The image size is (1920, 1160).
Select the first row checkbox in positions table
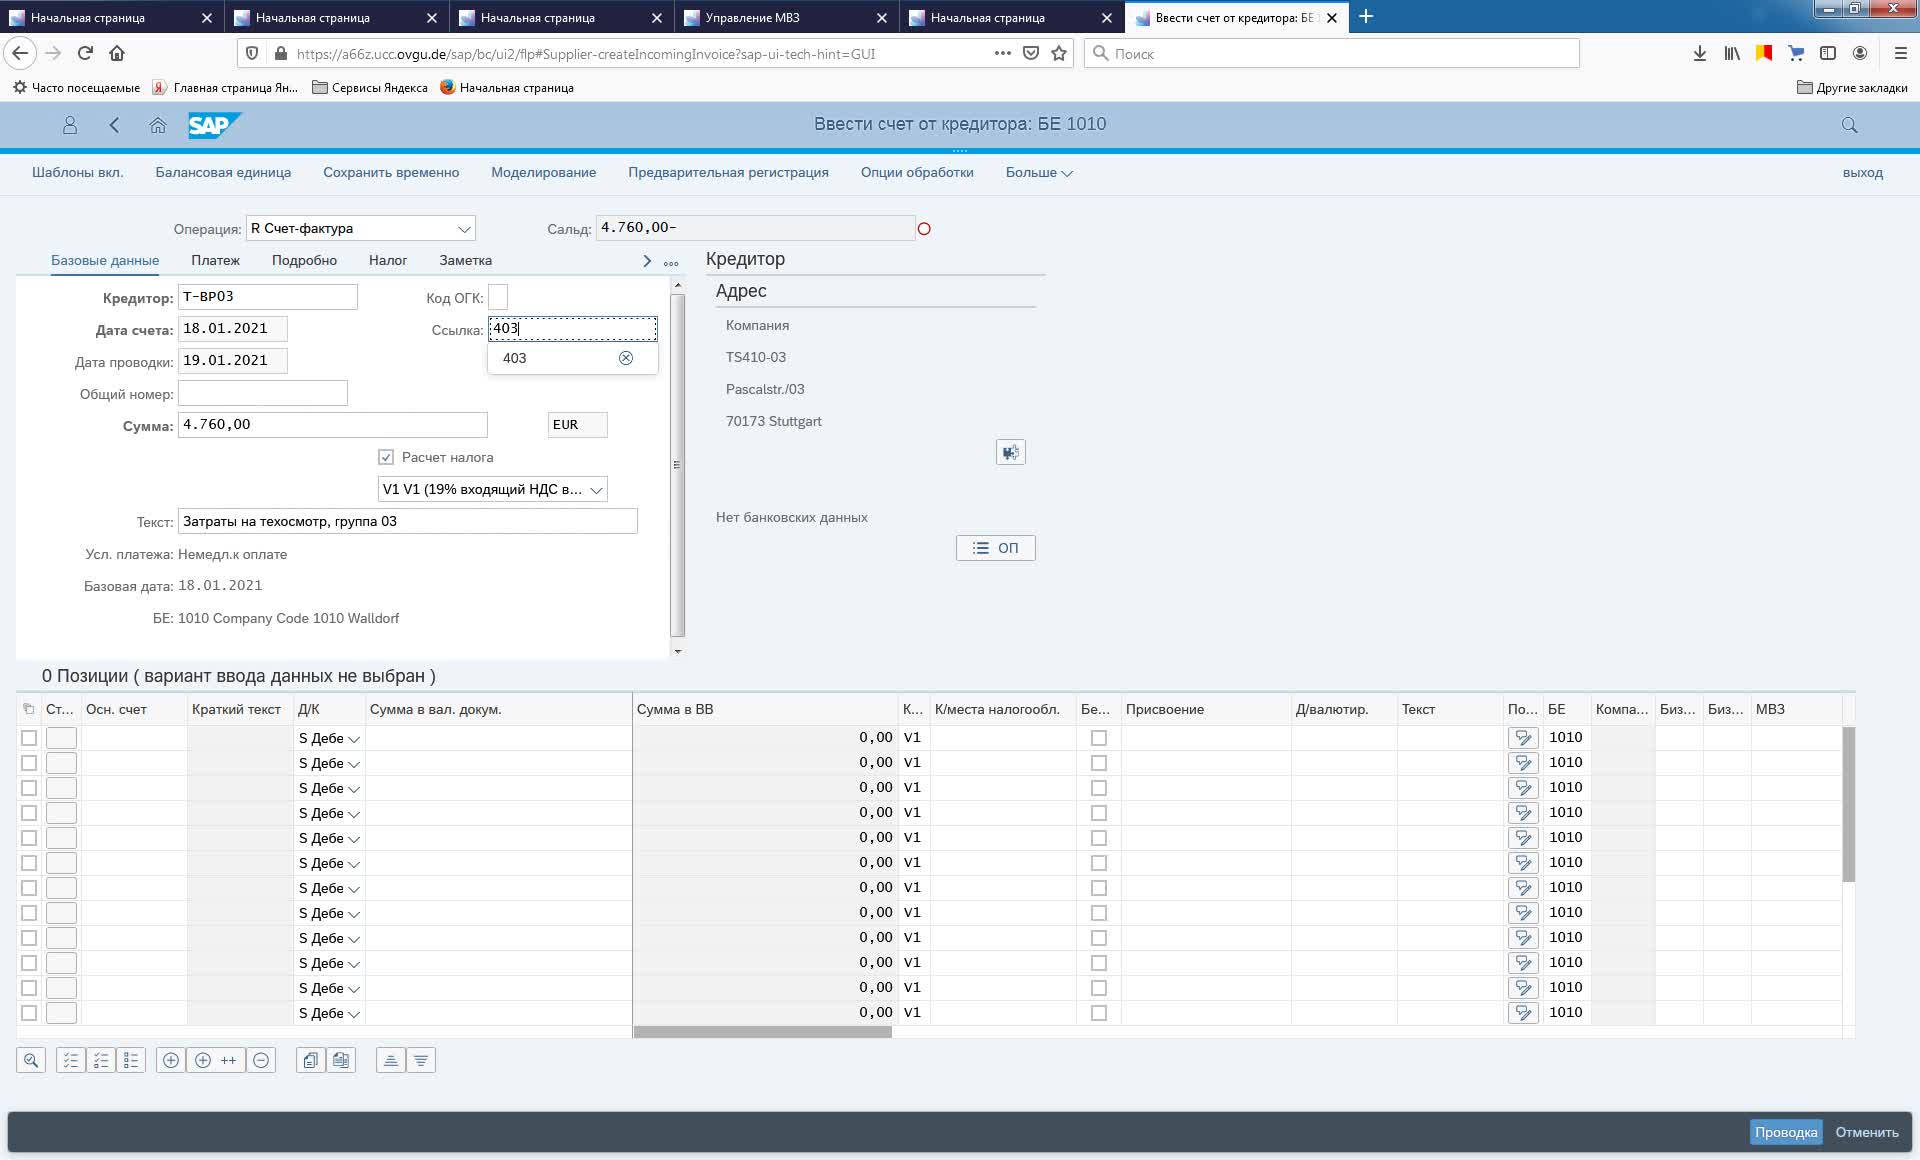29,738
